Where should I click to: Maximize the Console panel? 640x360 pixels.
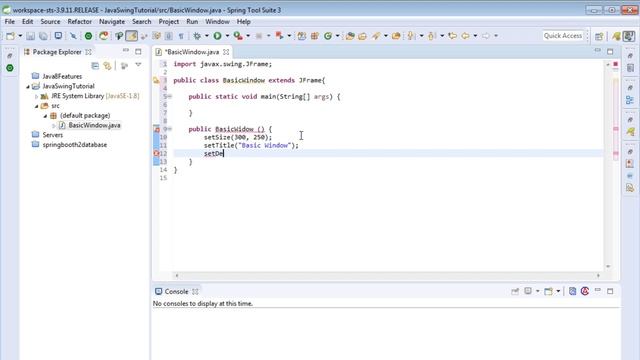(610, 291)
